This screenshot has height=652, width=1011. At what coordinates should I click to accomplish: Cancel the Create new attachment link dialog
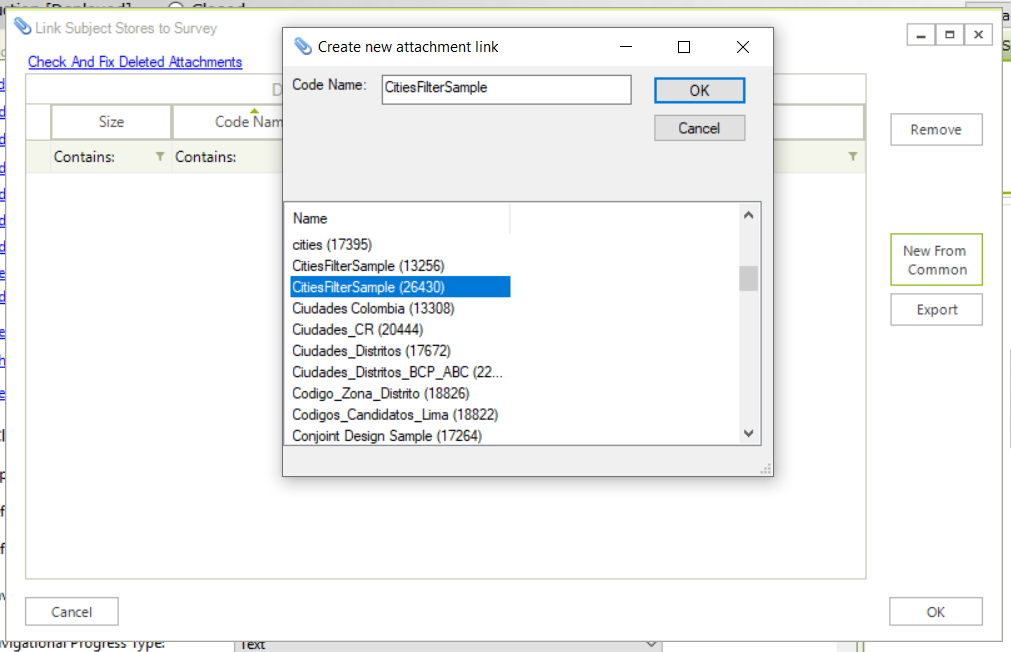pyautogui.click(x=700, y=128)
